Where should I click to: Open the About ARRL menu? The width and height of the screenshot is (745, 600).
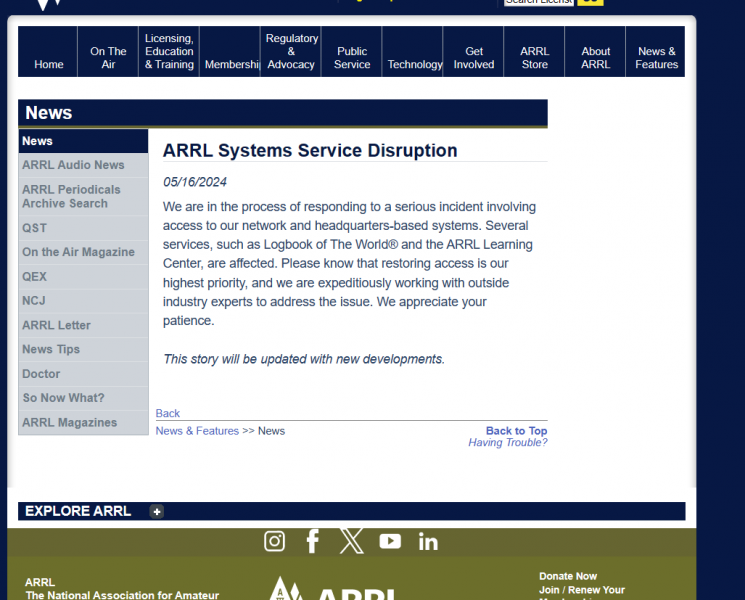coord(595,51)
